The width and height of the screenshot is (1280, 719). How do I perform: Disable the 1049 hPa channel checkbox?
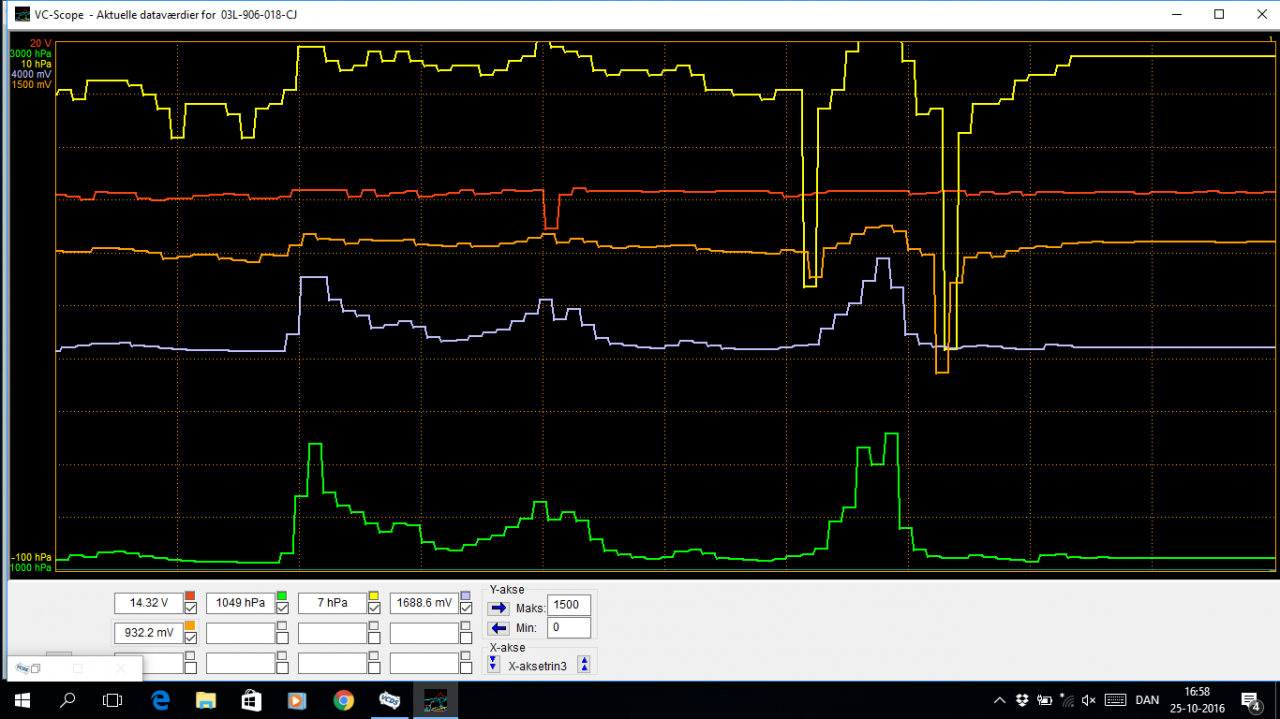pos(281,609)
